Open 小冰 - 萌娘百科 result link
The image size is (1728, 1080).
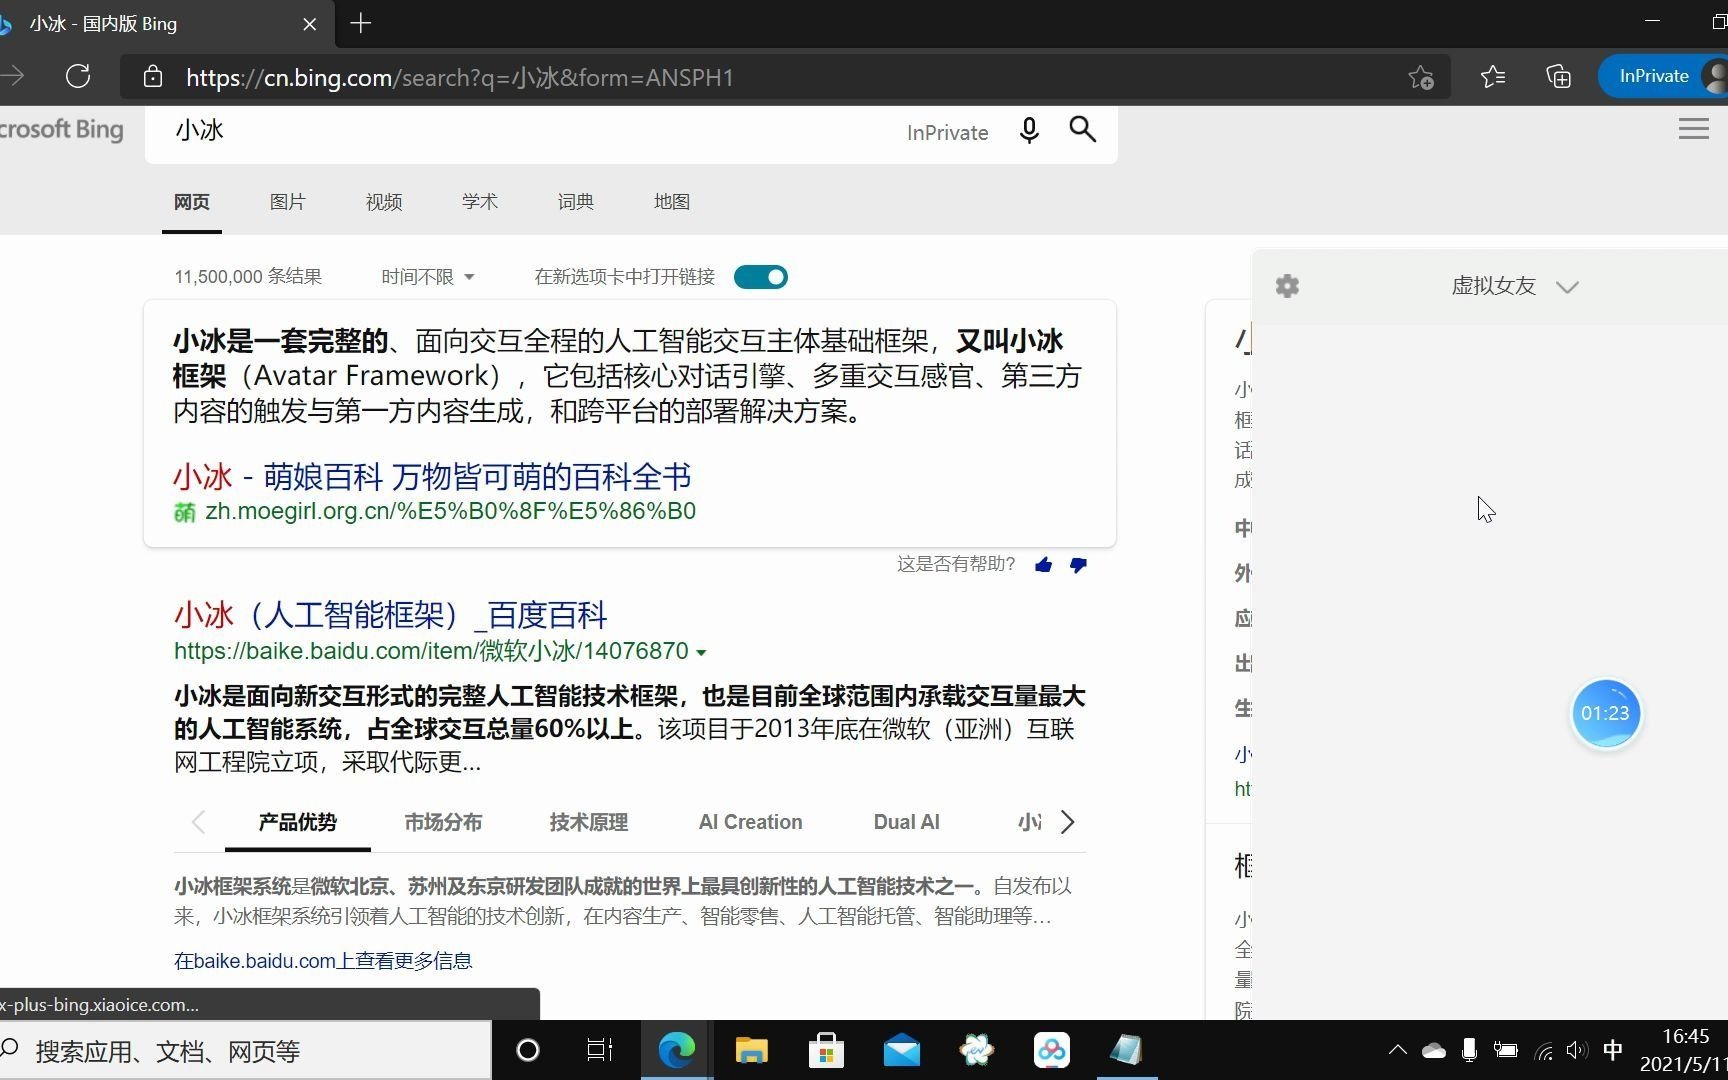point(432,477)
